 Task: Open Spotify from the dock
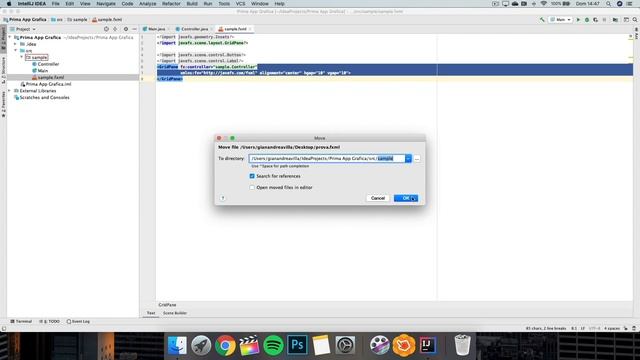point(273,345)
